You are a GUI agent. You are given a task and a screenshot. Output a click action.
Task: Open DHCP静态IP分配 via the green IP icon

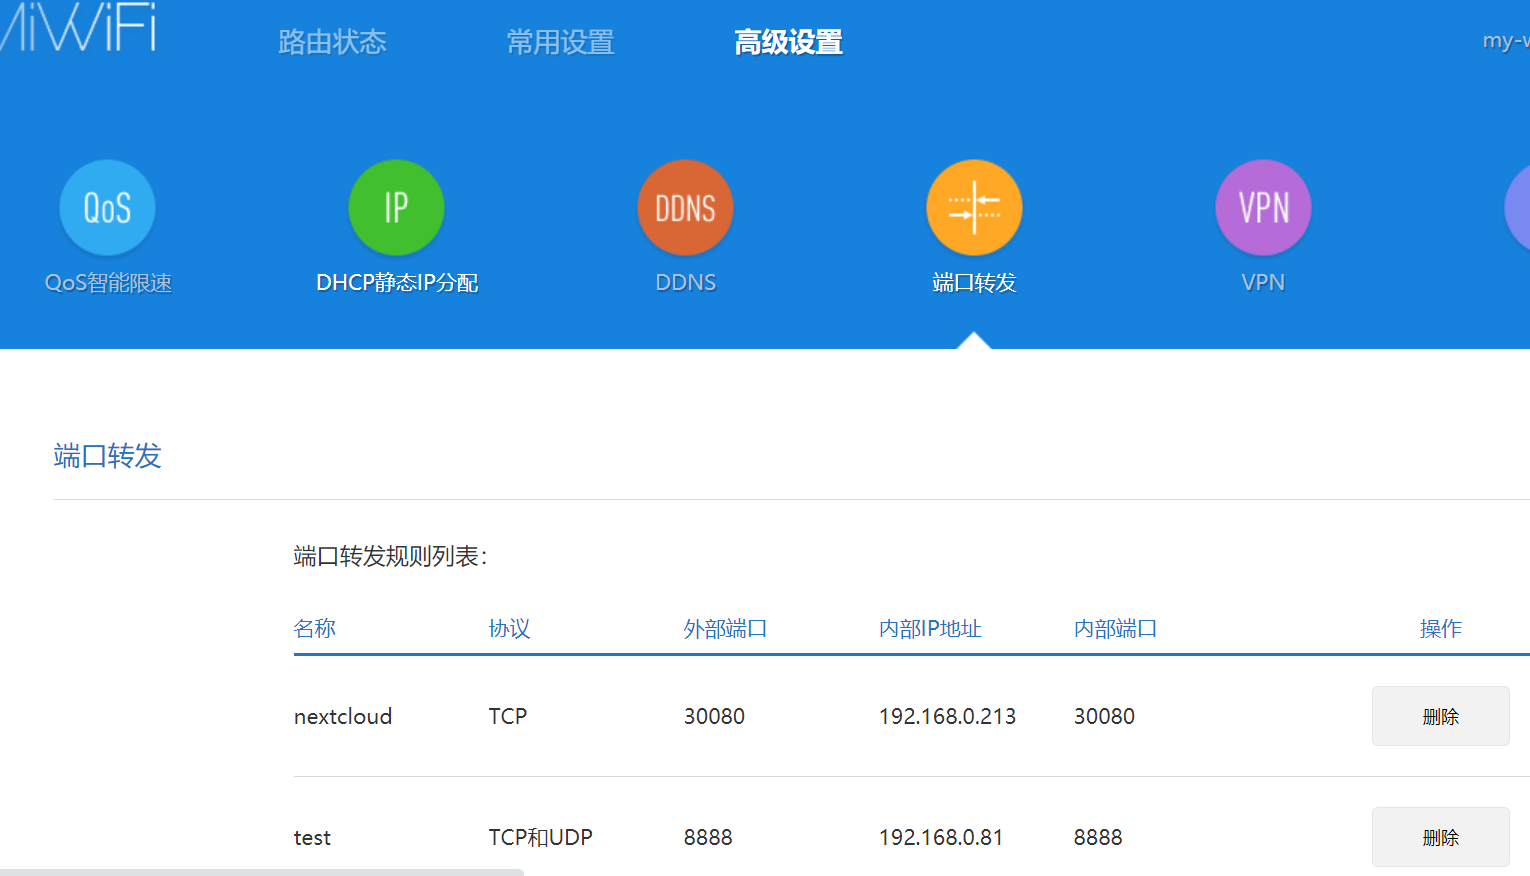tap(396, 207)
